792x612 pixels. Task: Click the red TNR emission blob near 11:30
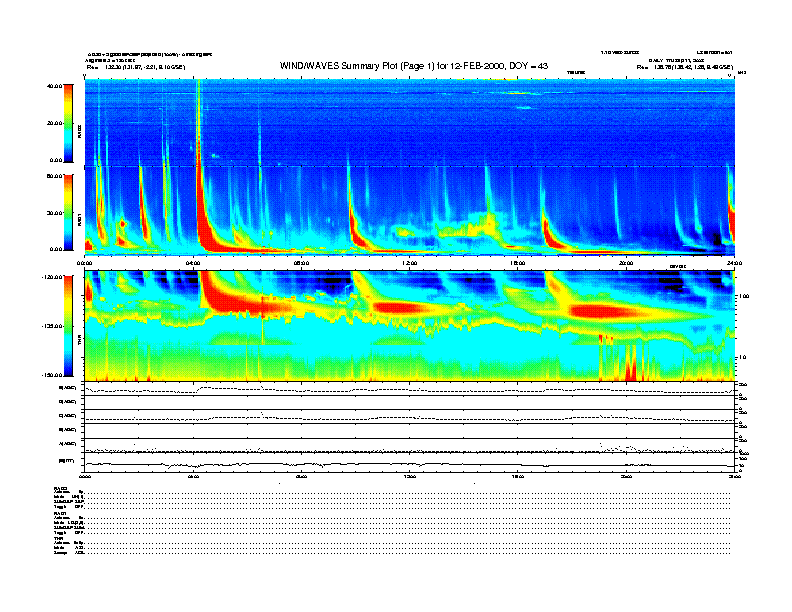tap(399, 308)
